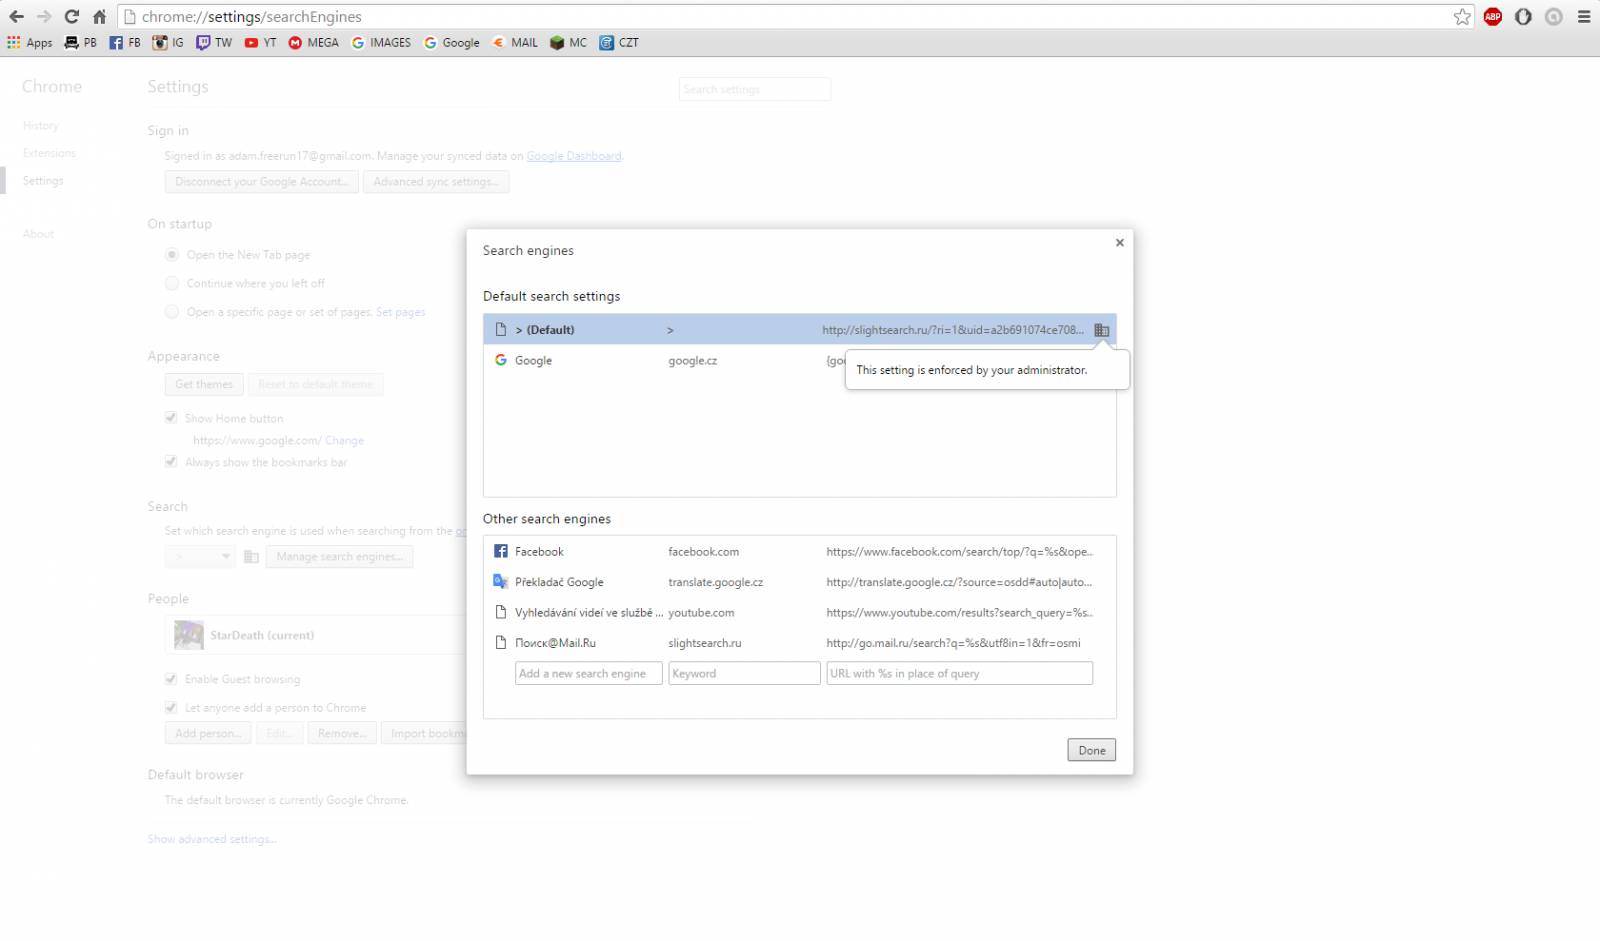1600x941 pixels.
Task: Open the MC Minecraft bookmark
Action: 568,43
